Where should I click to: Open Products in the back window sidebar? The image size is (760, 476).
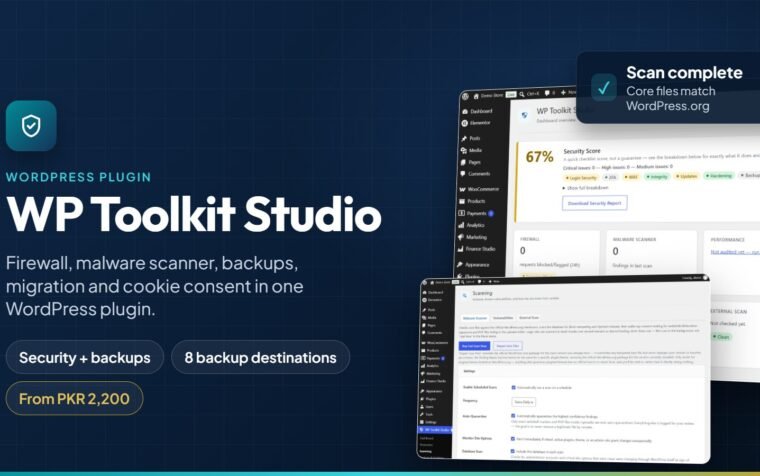472,201
